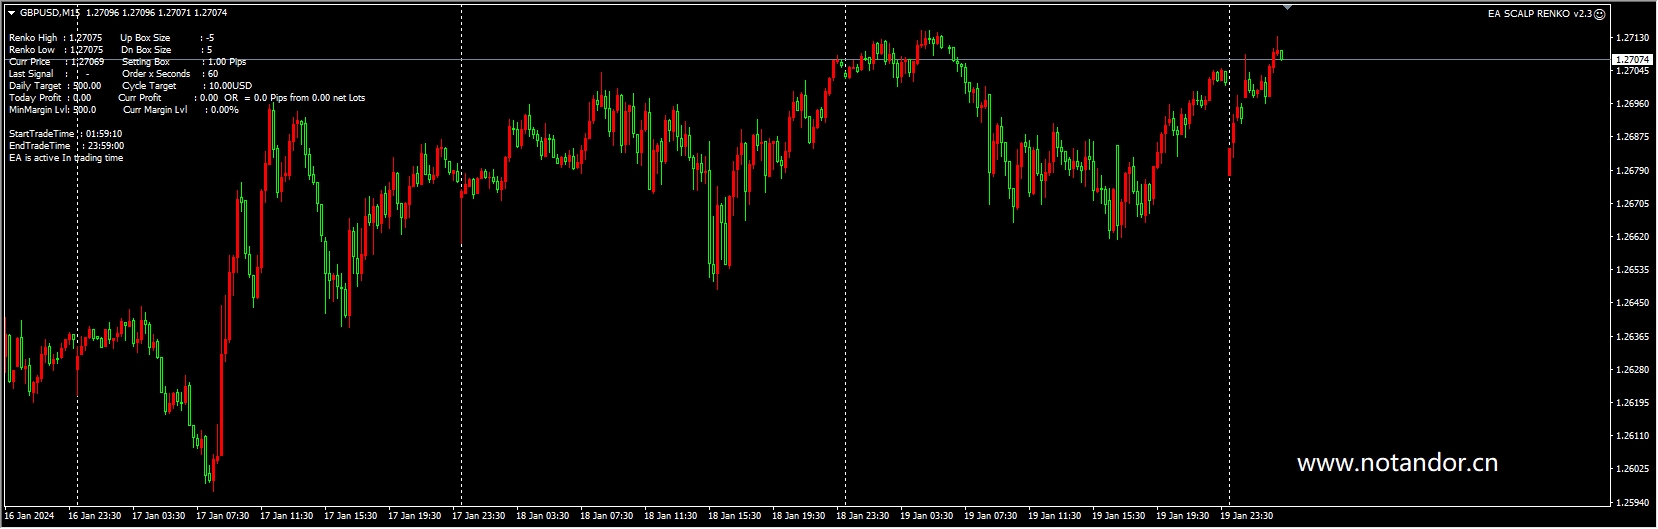Select the Daily Target 500.00 text
The height and width of the screenshot is (529, 1658).
(55, 86)
